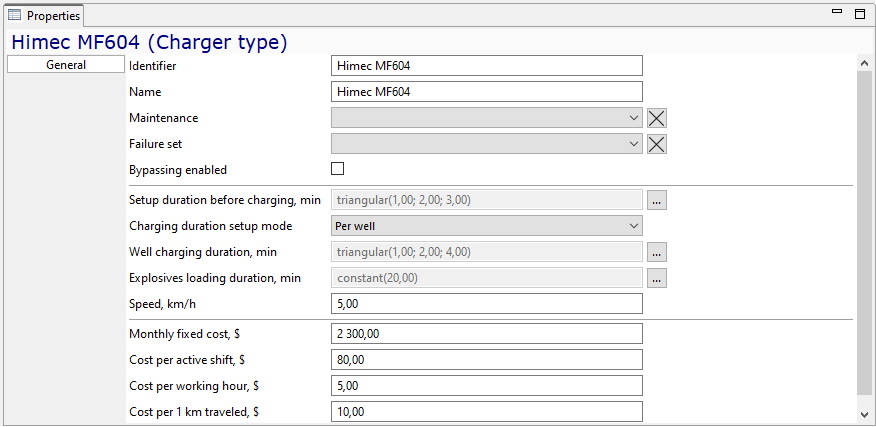Click the Speed, km/h input field

[x=487, y=303]
